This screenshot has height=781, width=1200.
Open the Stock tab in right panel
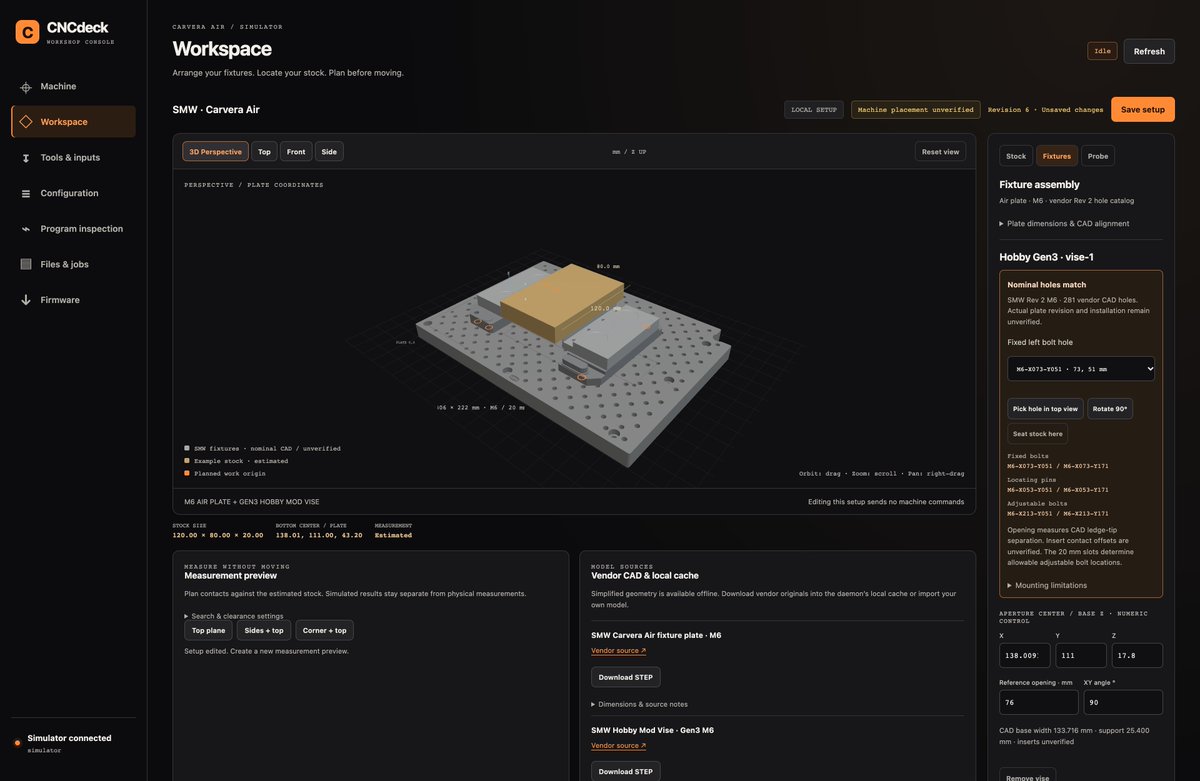tap(1016, 156)
